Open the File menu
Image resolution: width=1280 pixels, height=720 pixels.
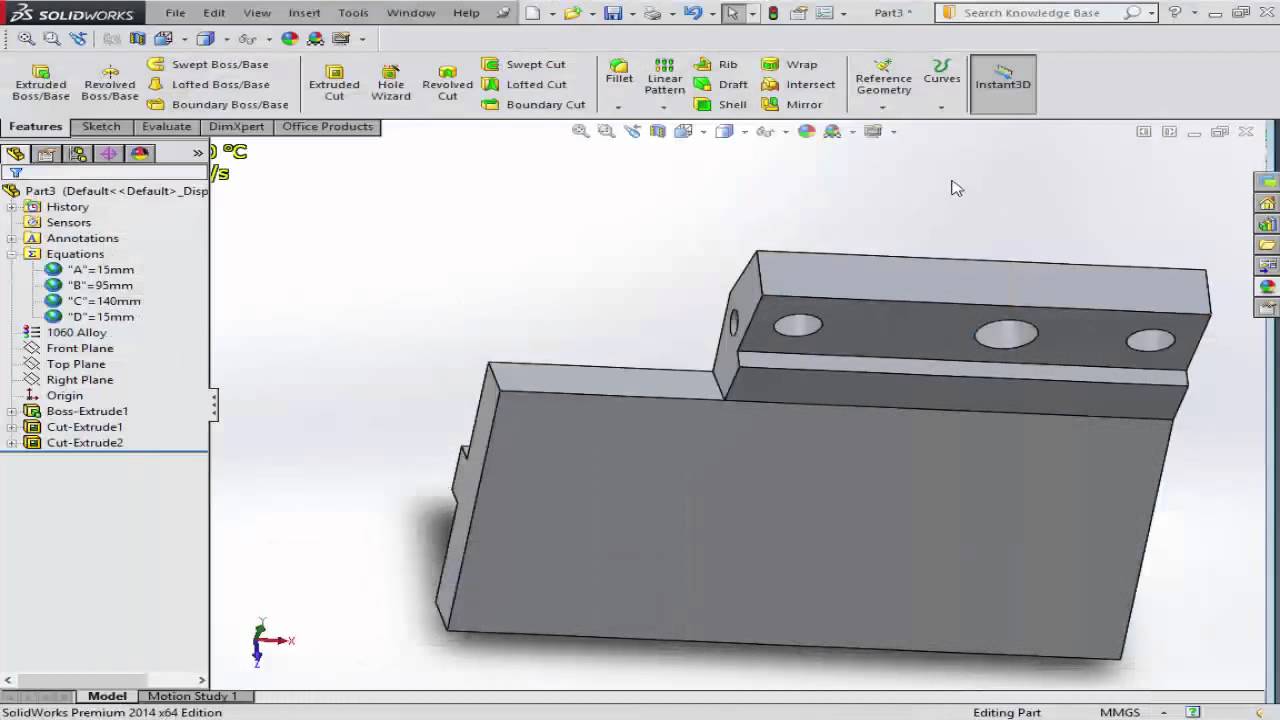coord(175,13)
